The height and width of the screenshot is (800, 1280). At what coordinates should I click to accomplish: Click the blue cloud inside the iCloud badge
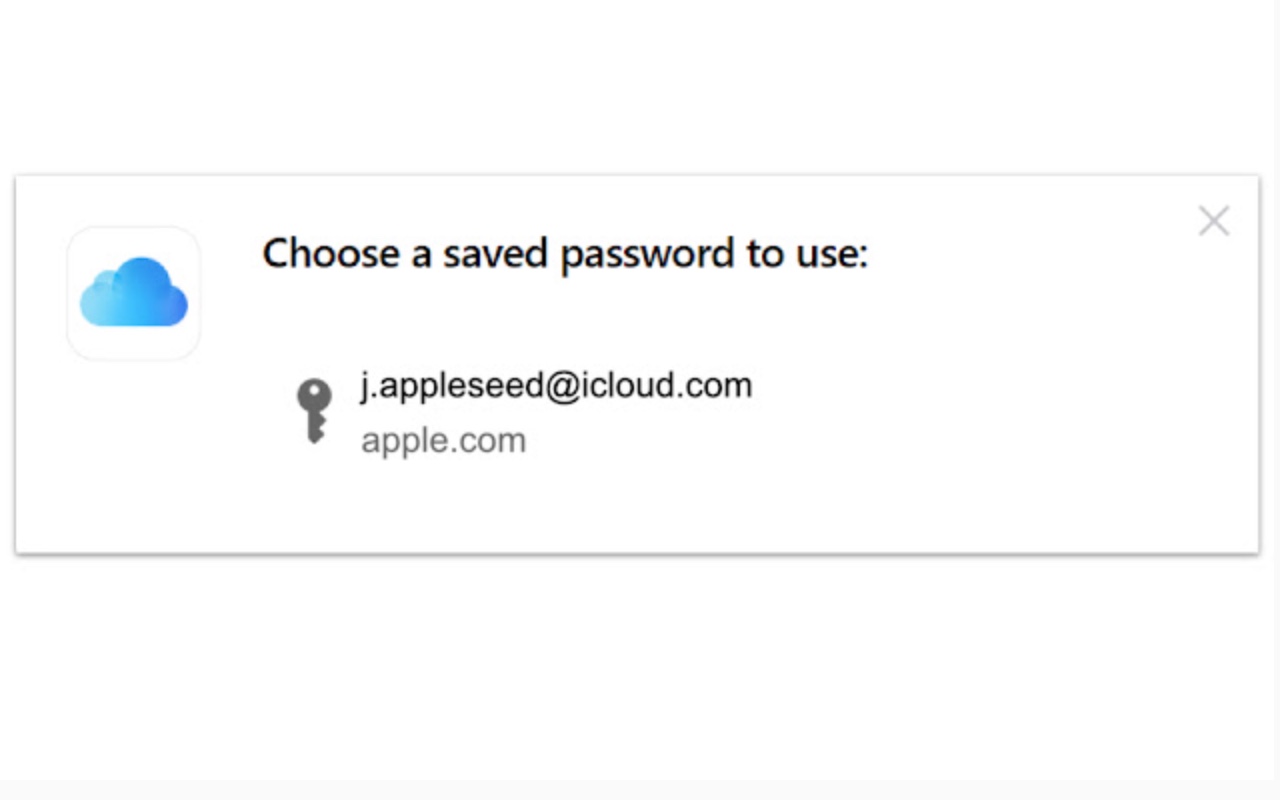coord(134,292)
